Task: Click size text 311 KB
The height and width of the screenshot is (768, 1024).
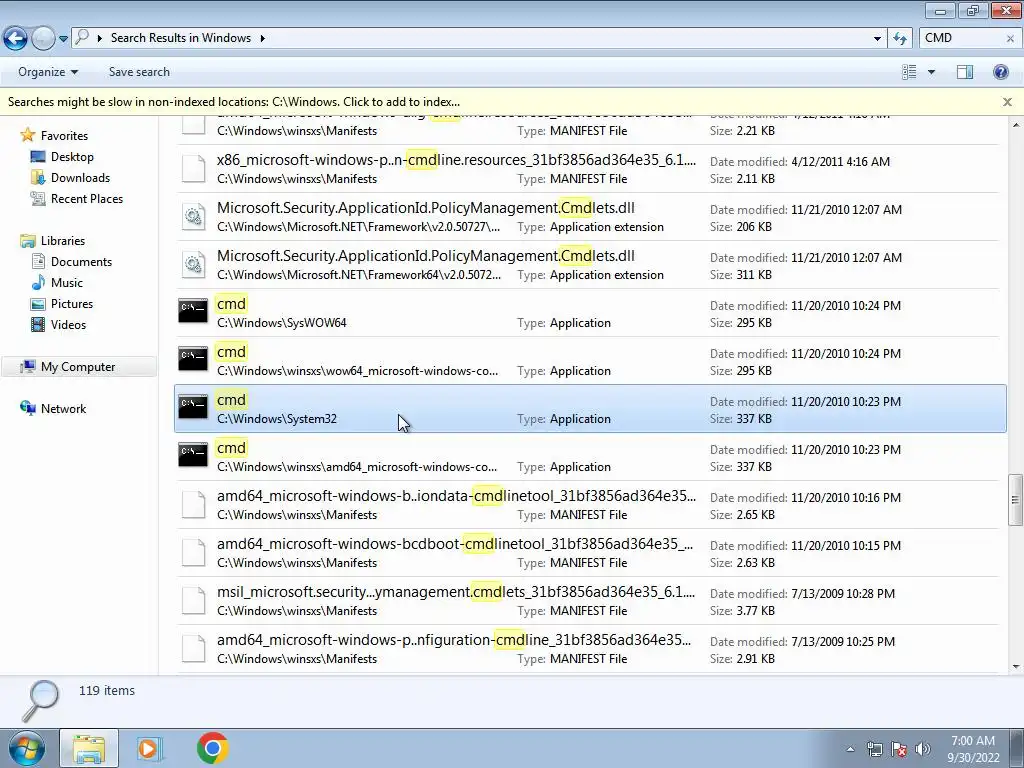Action: point(754,274)
